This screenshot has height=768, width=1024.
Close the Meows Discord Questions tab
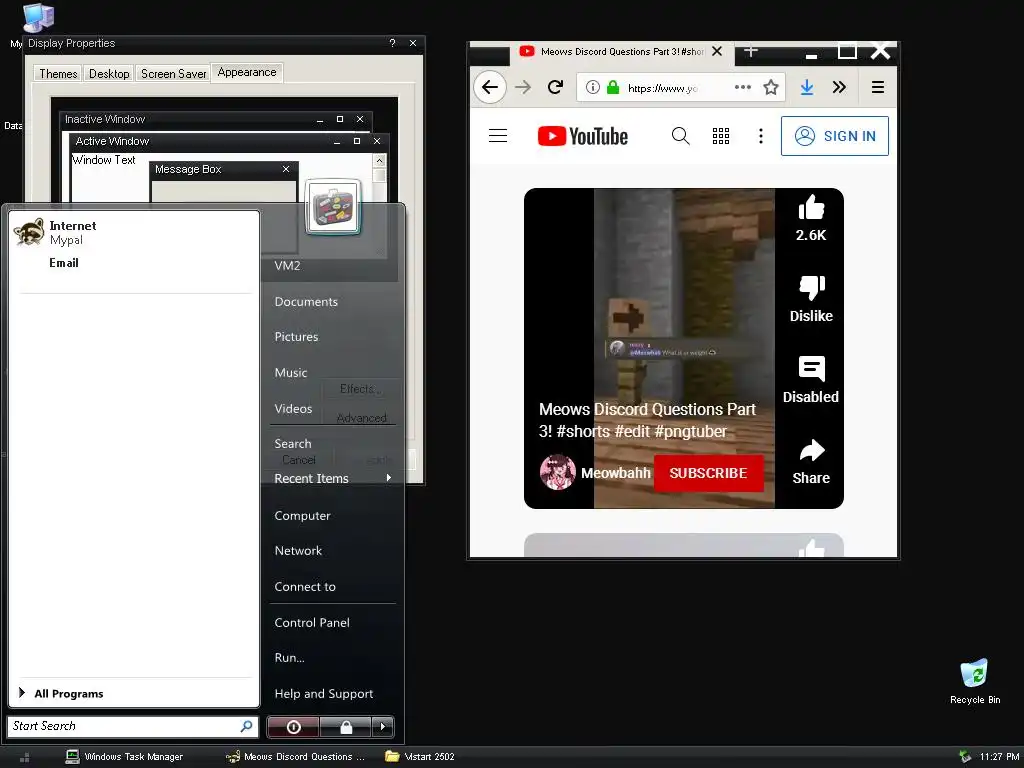coord(717,51)
